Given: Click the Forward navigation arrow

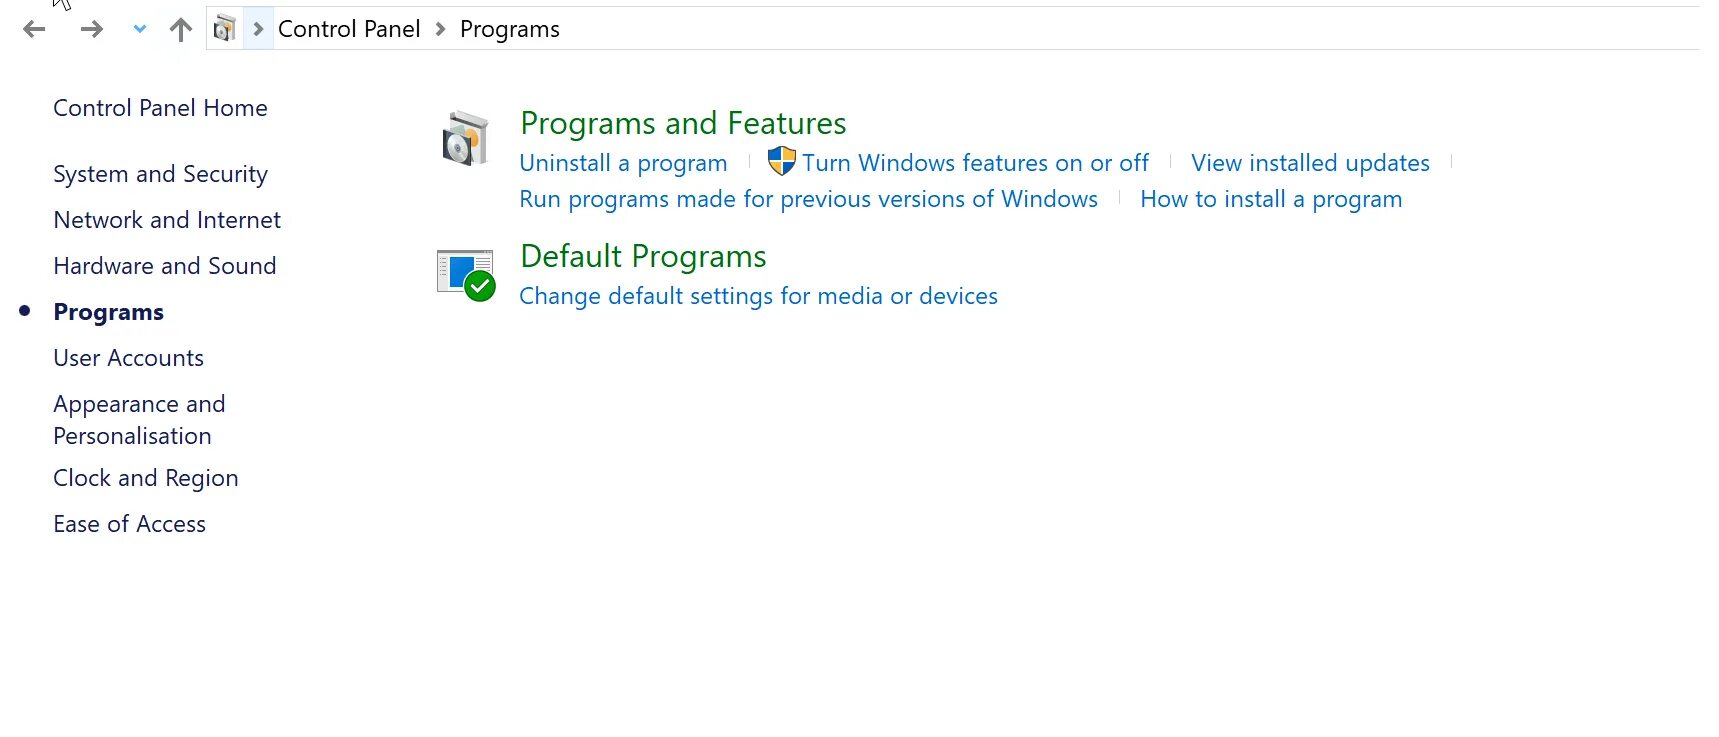Looking at the screenshot, I should pos(92,30).
